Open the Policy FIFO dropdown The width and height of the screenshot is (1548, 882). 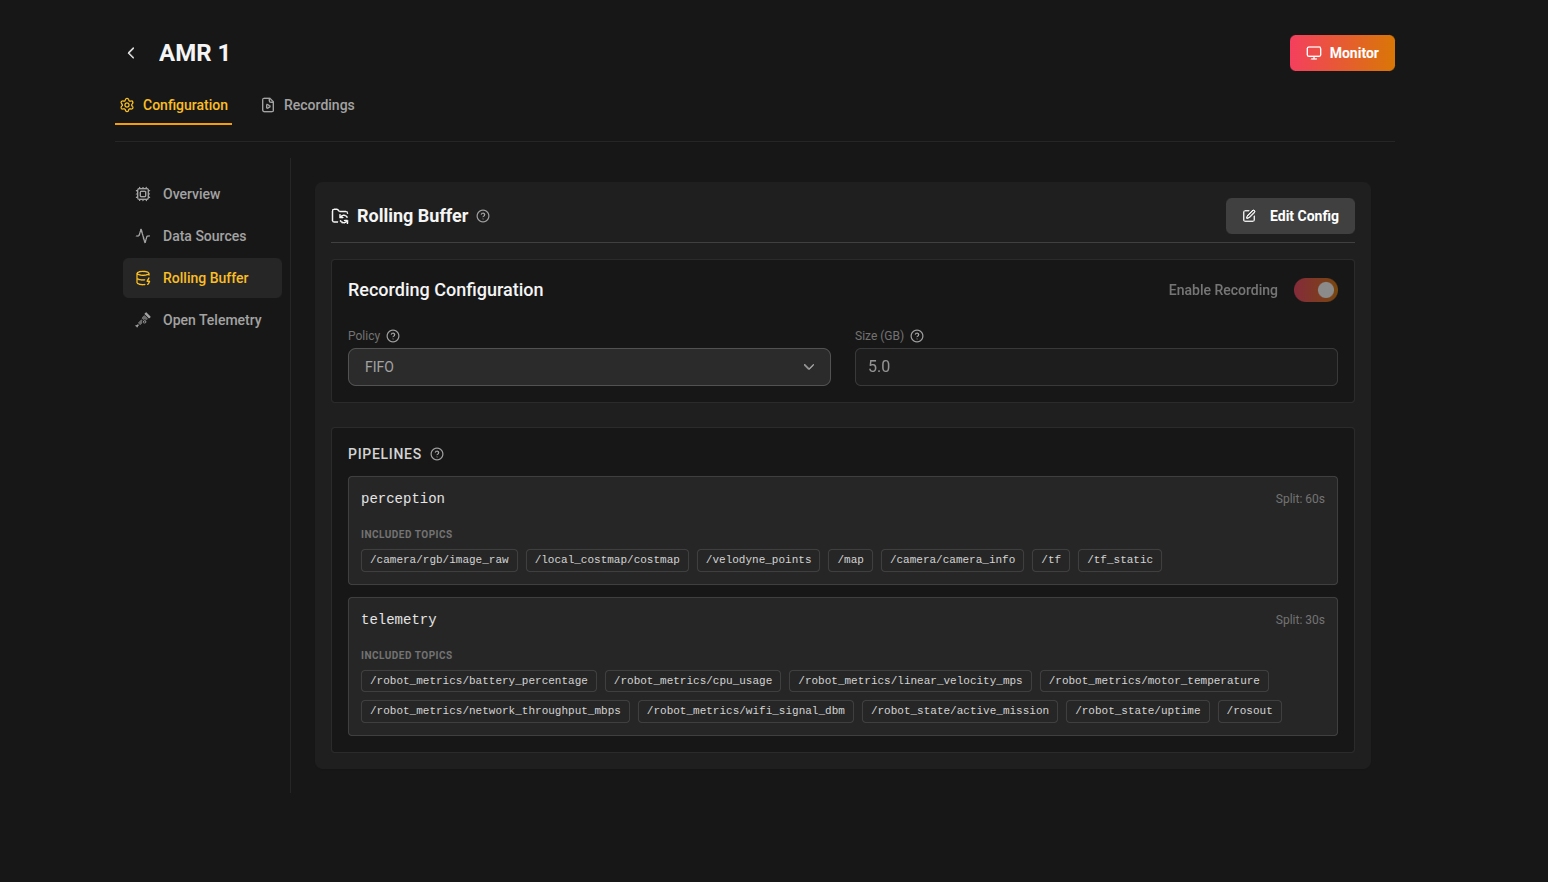pyautogui.click(x=589, y=367)
